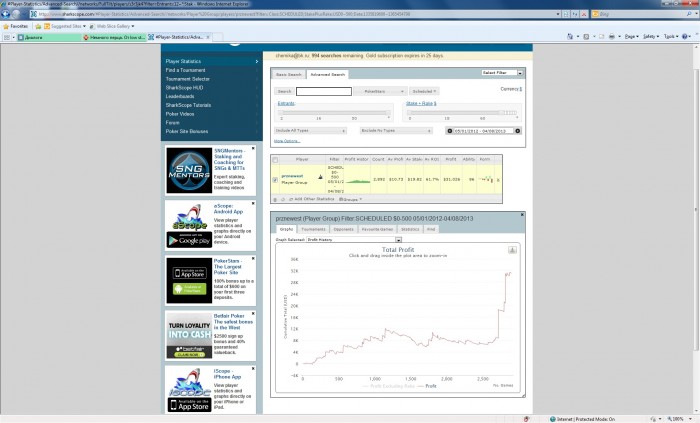Switch to the Basic Search tab
The image size is (700, 423).
coord(288,75)
